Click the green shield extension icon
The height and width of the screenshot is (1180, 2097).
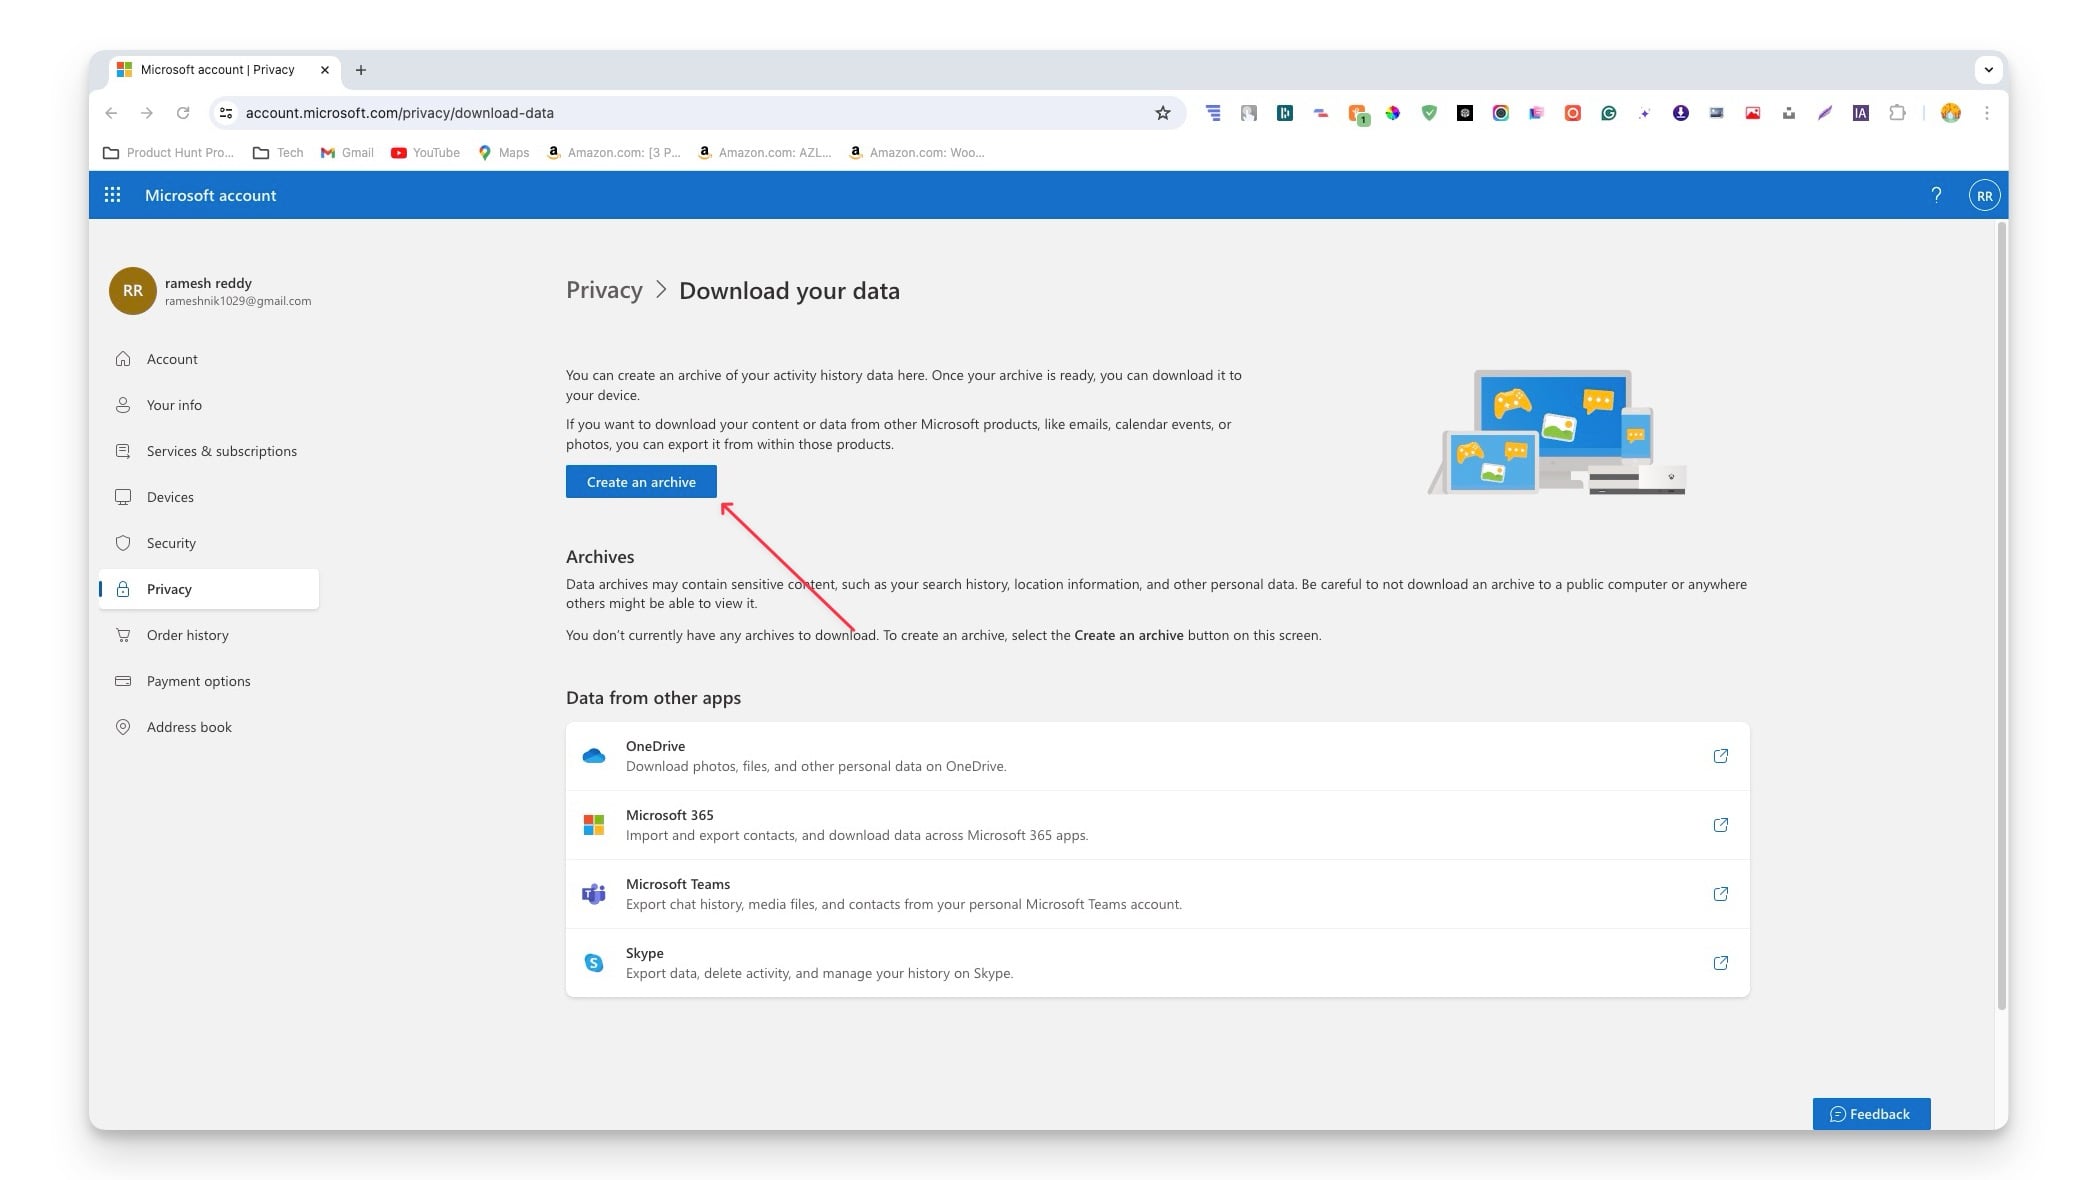(1429, 113)
